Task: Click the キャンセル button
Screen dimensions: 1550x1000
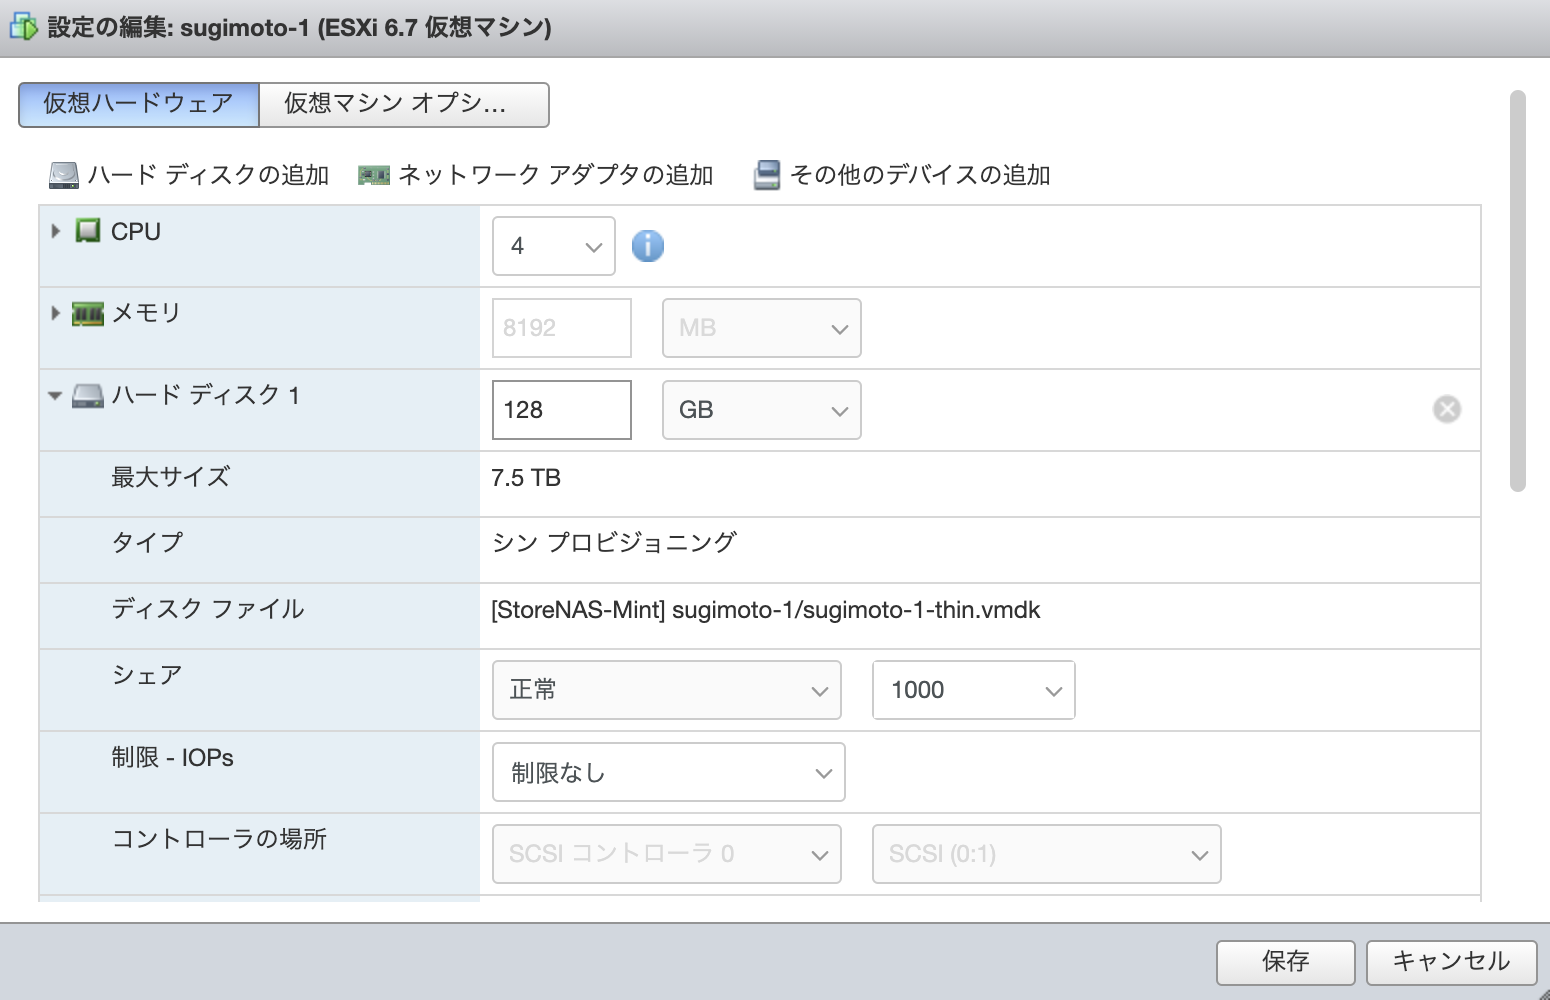Action: pyautogui.click(x=1451, y=961)
